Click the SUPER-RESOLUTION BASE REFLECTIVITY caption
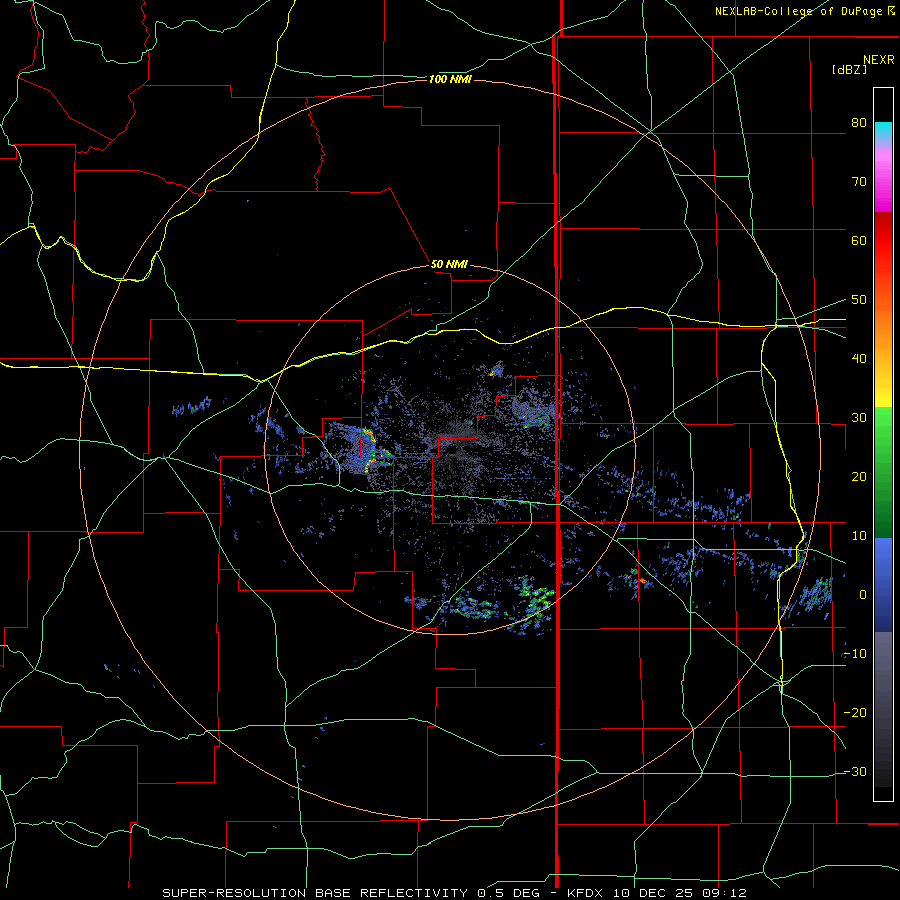Screen dimensions: 900x900 (x=316, y=893)
